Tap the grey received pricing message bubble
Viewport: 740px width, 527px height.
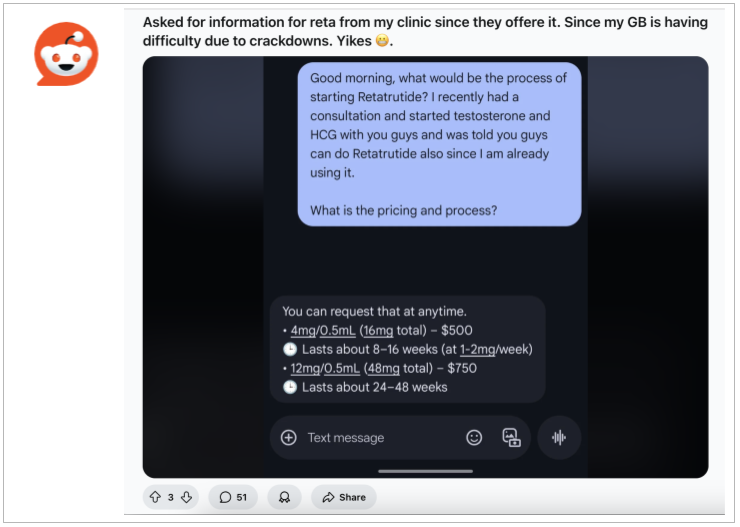(408, 349)
